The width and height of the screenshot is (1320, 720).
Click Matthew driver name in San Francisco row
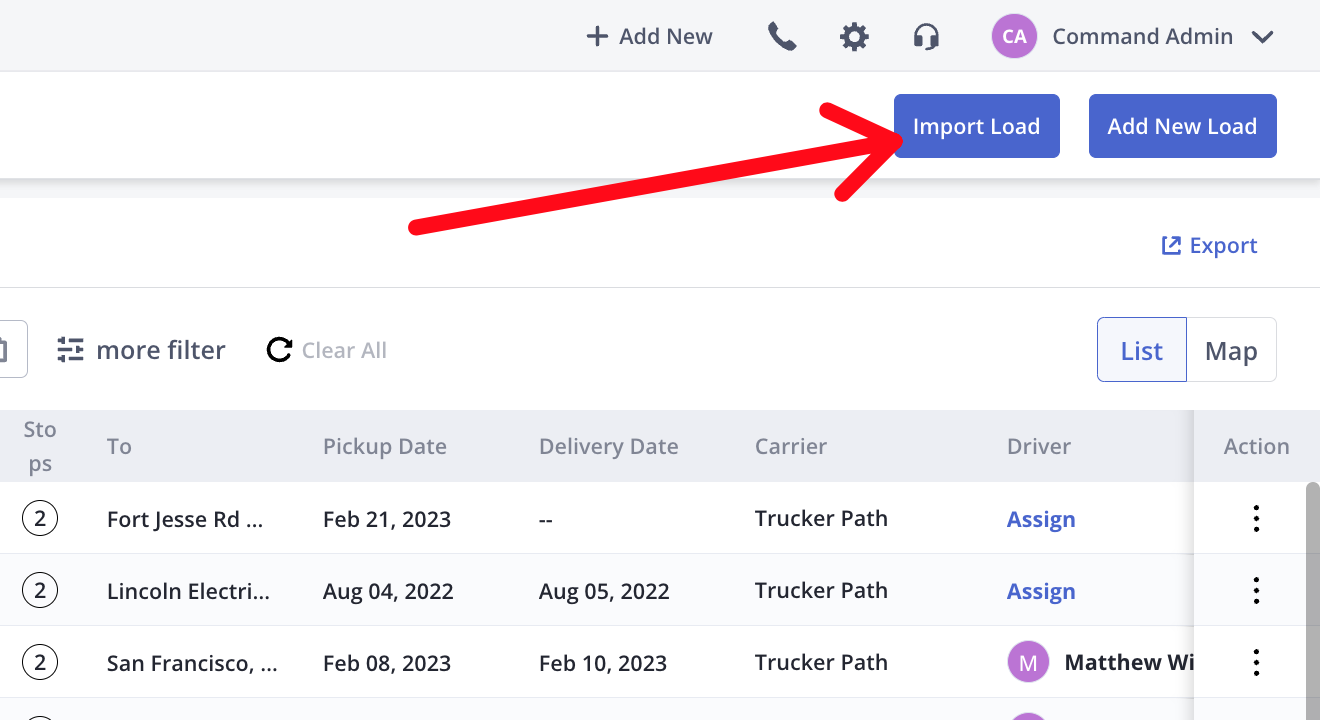1128,662
